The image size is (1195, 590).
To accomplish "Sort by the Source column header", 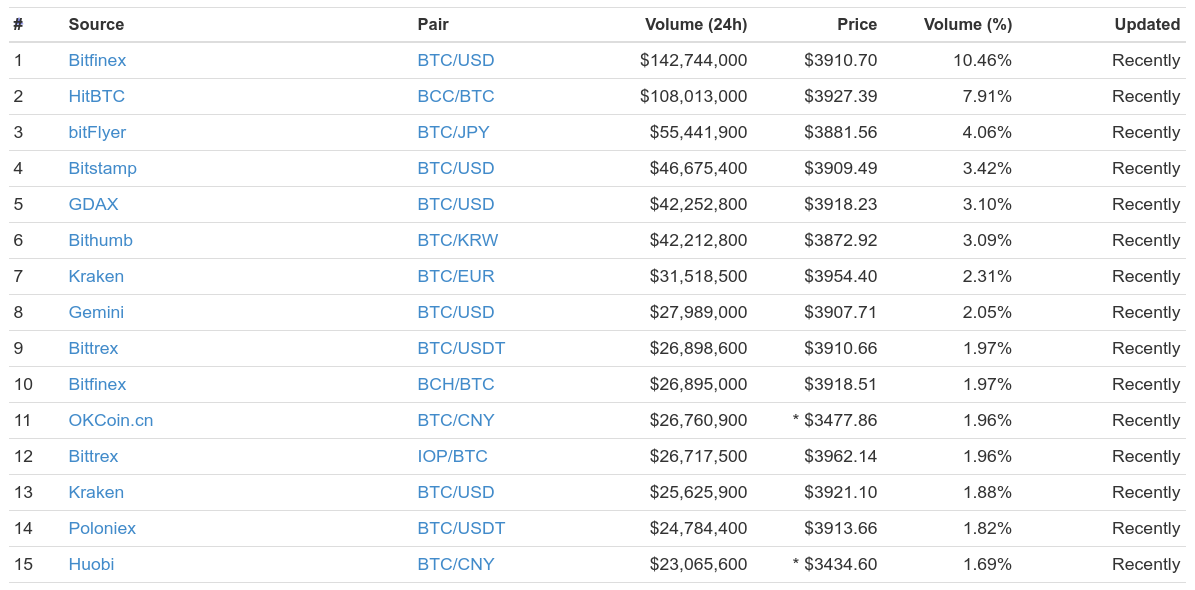I will (x=96, y=24).
